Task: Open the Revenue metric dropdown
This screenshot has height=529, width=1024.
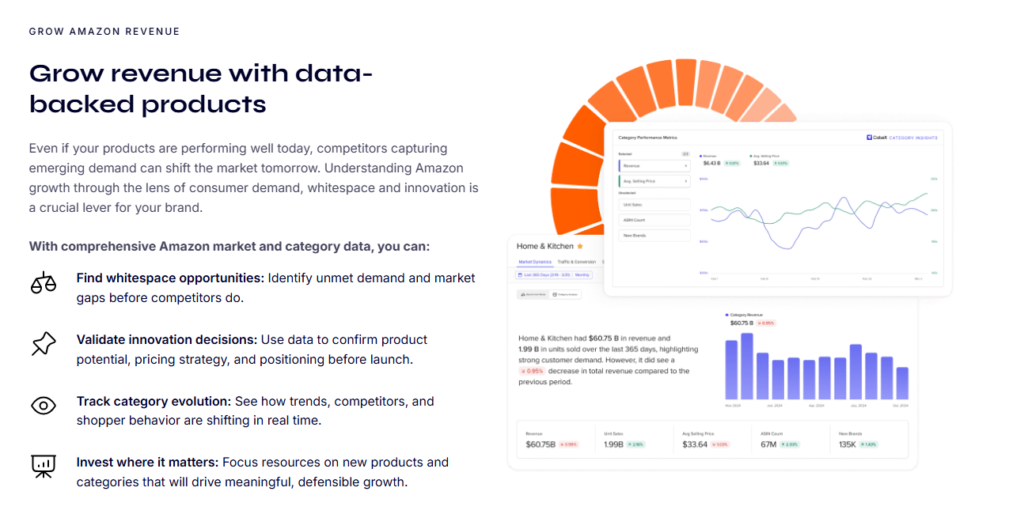Action: (654, 166)
